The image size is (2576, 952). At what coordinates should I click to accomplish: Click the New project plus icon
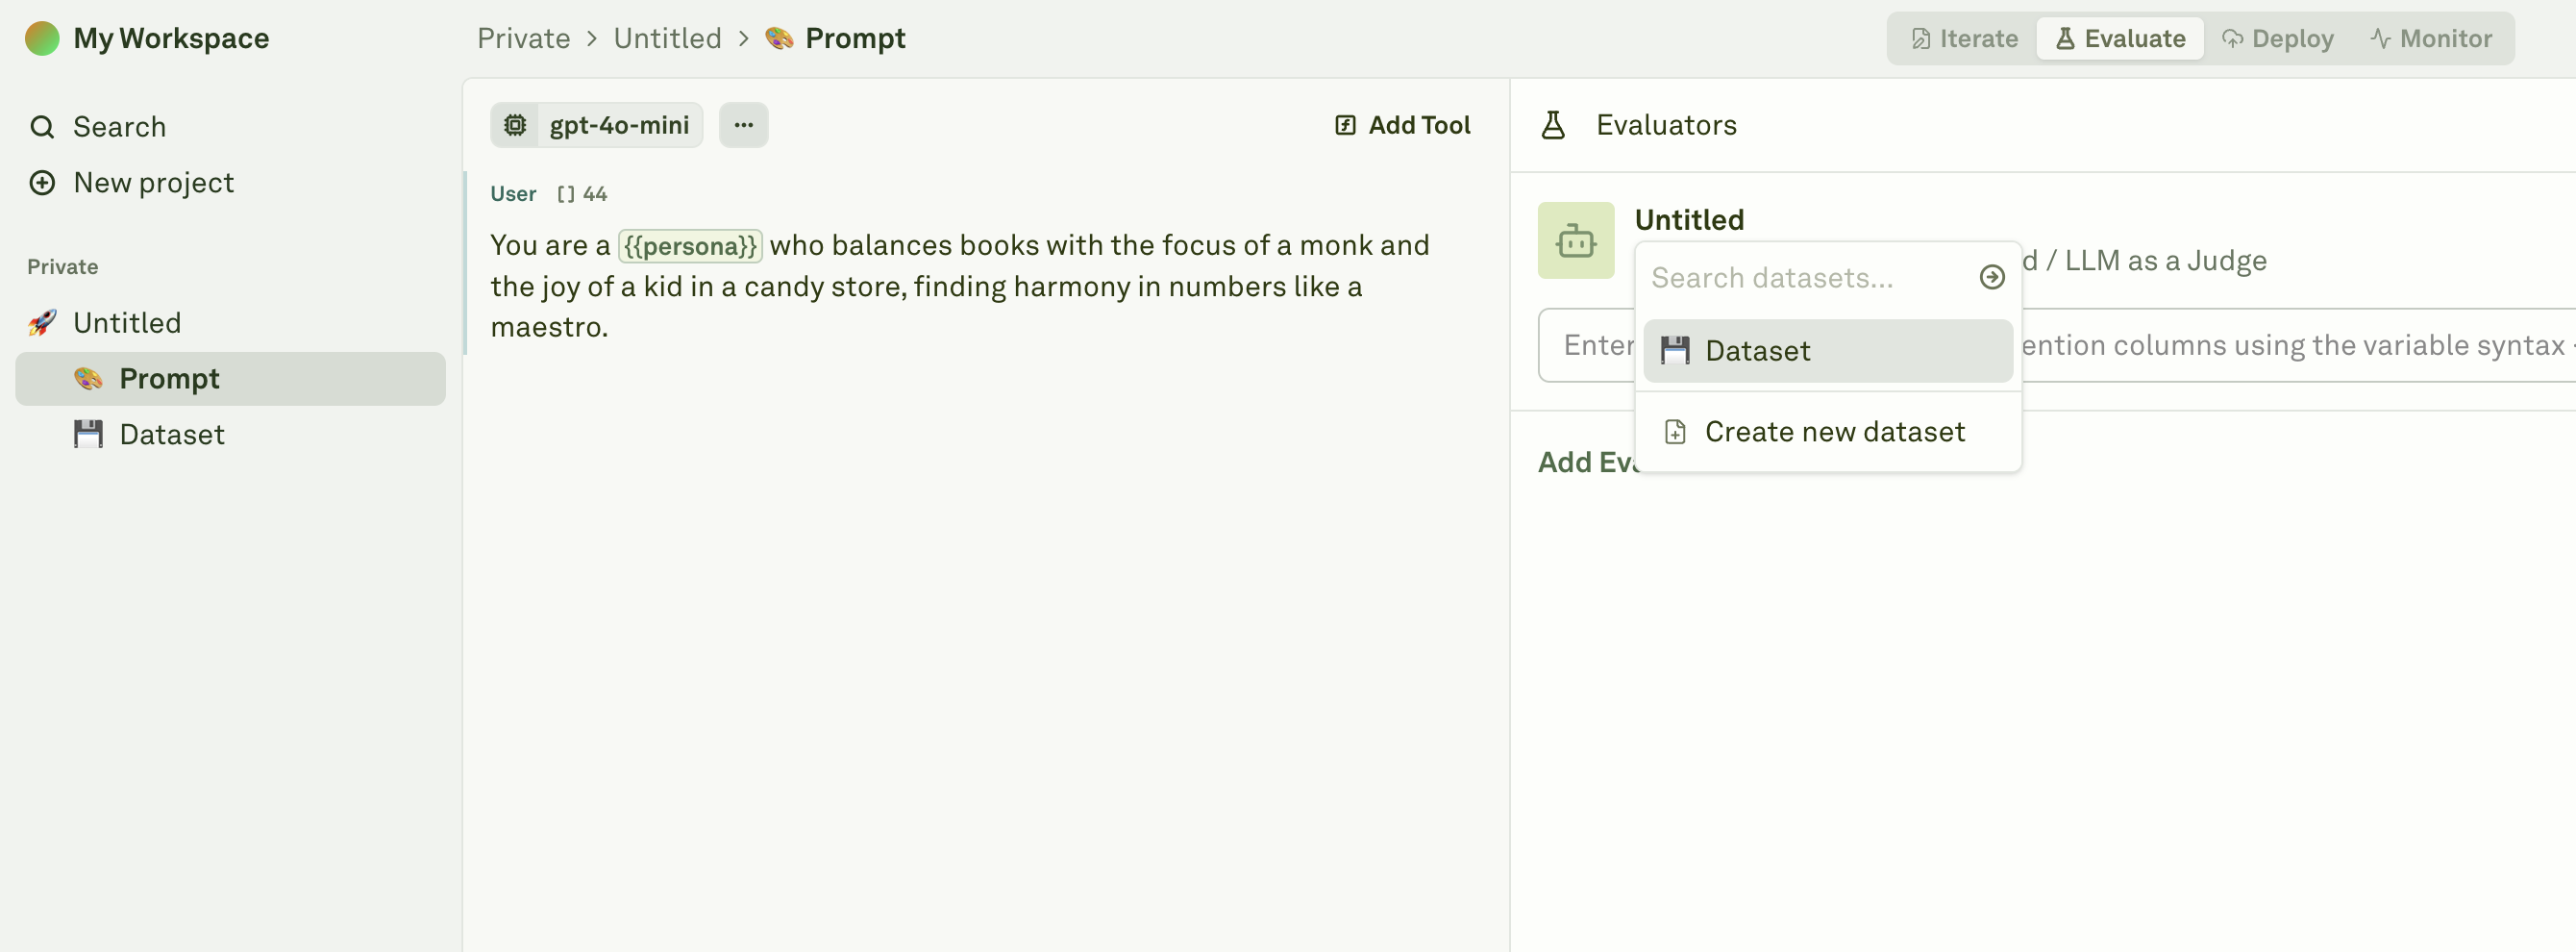[42, 183]
